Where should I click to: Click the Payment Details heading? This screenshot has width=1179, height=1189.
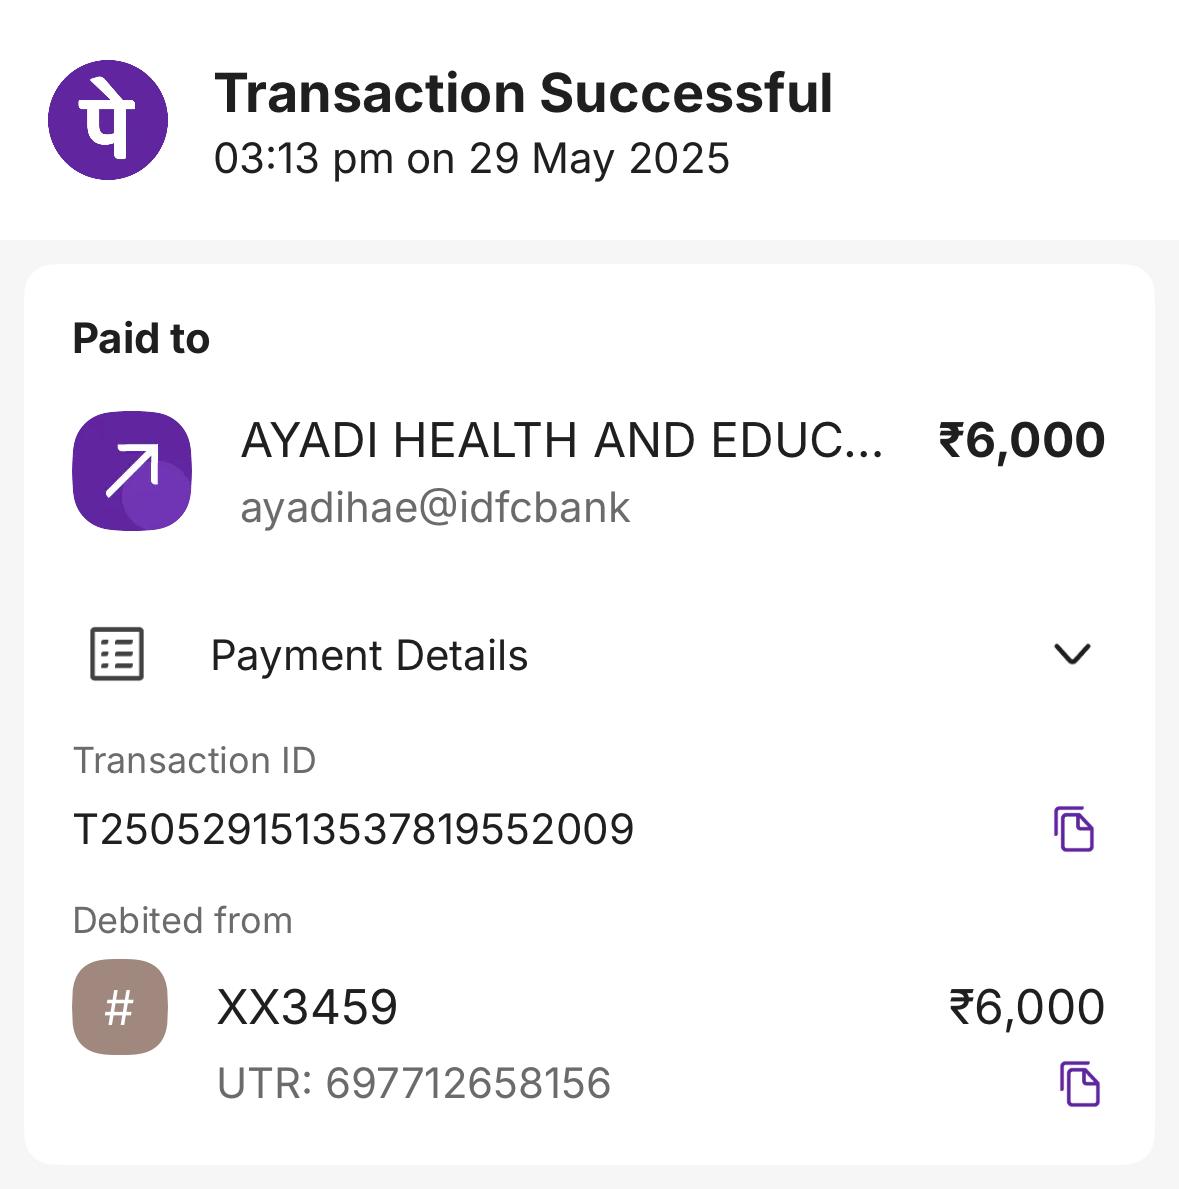[x=369, y=656]
